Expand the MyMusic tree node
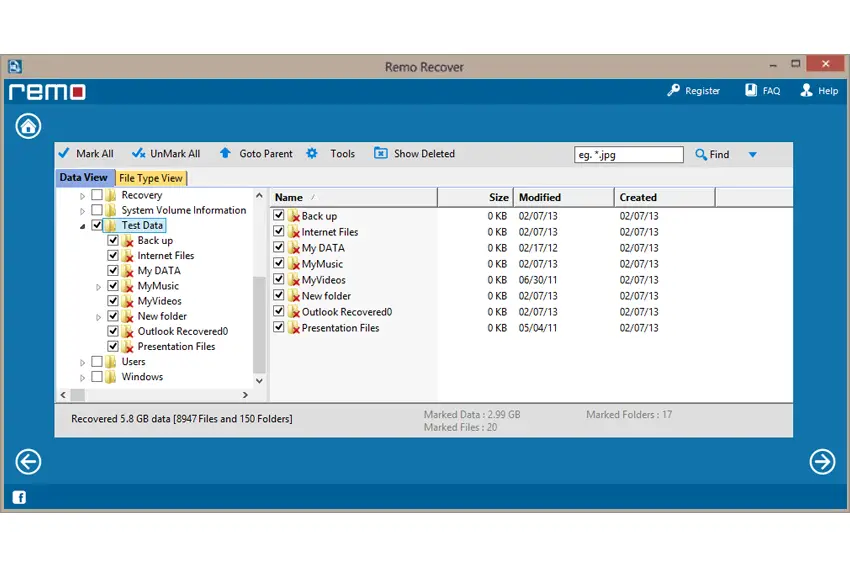The image size is (850, 567). click(x=98, y=287)
